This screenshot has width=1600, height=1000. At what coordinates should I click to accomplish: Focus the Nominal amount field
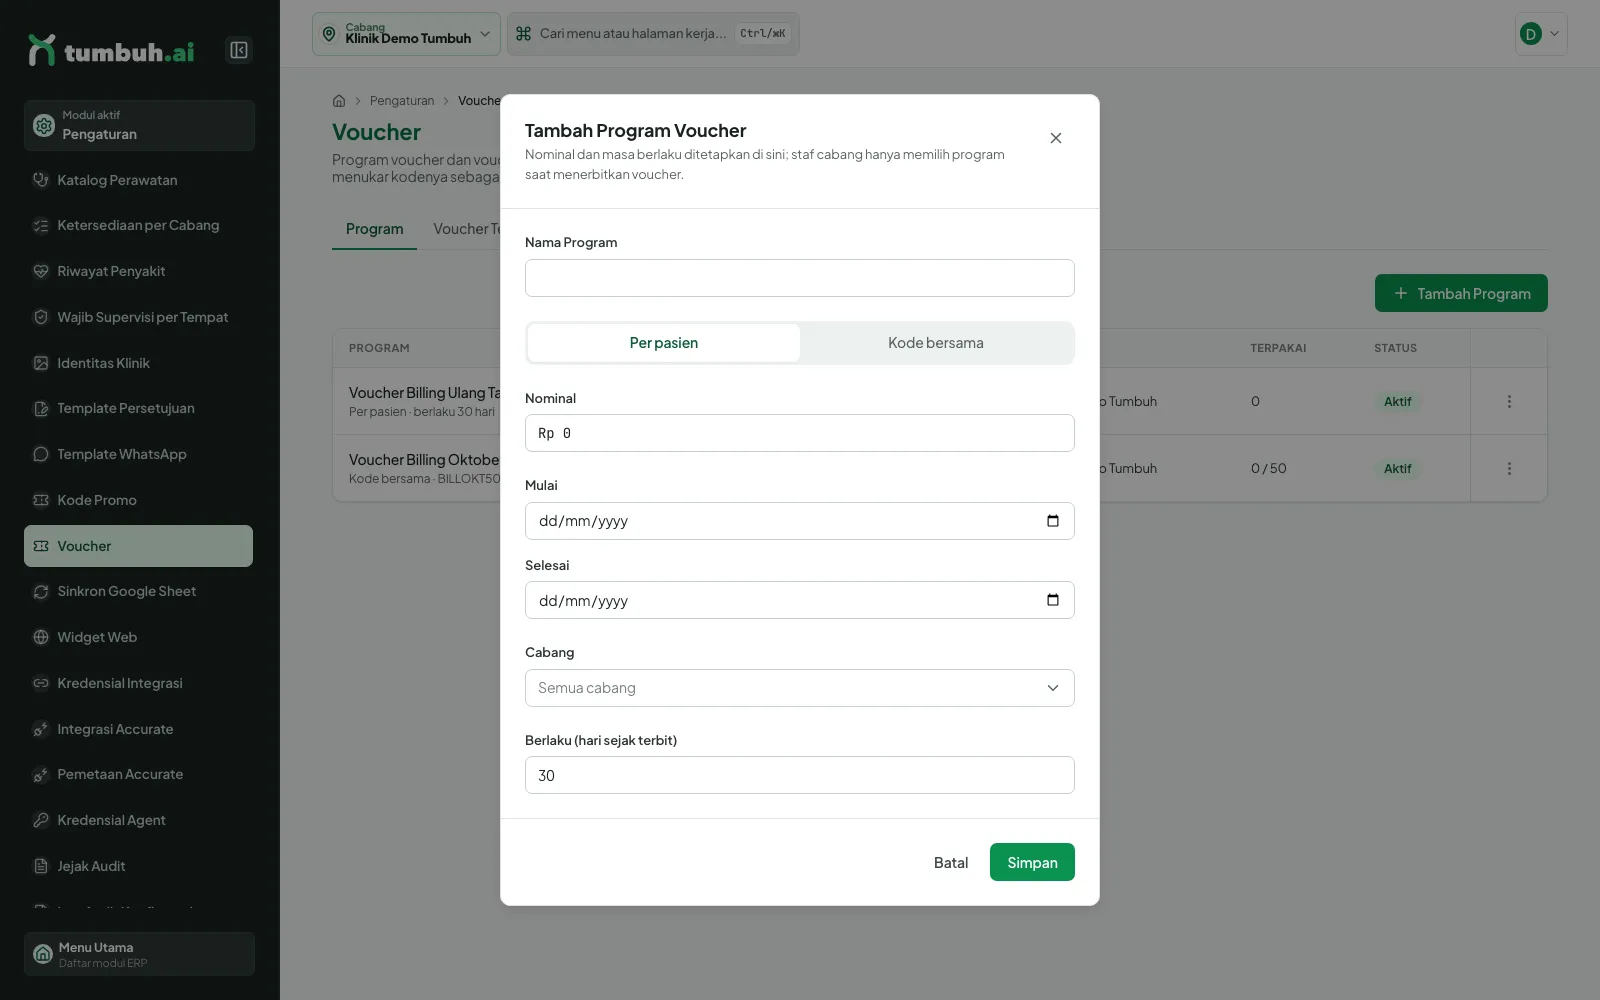(800, 433)
